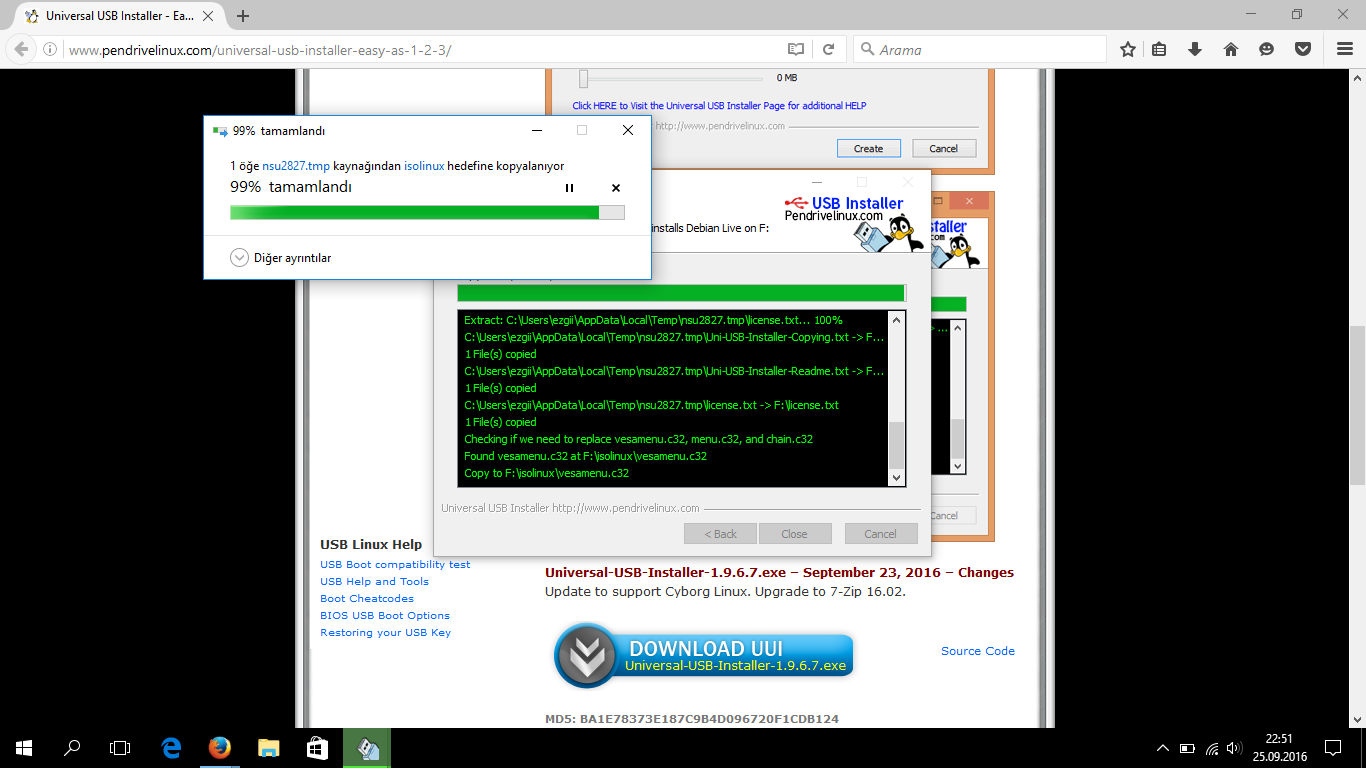Click the green copy progress bar

pos(427,212)
